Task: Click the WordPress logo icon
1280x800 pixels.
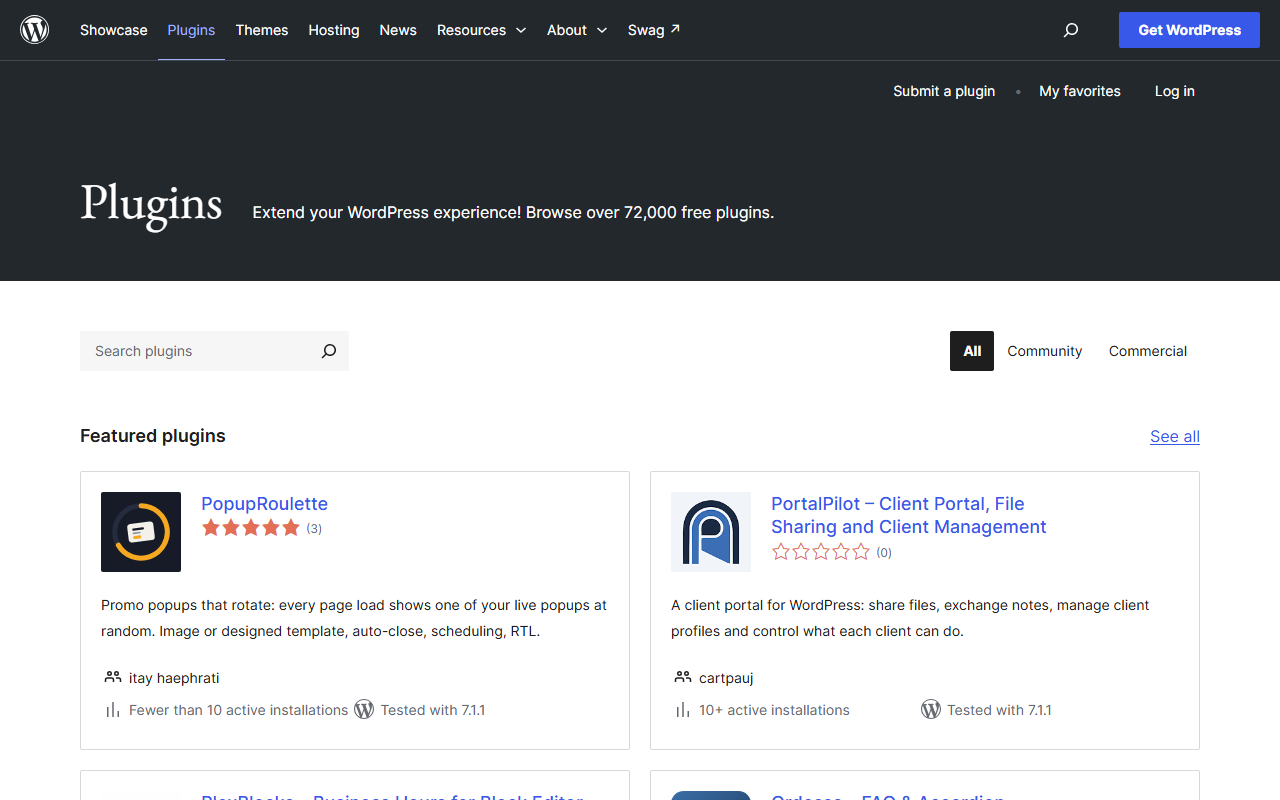Action: pos(35,30)
